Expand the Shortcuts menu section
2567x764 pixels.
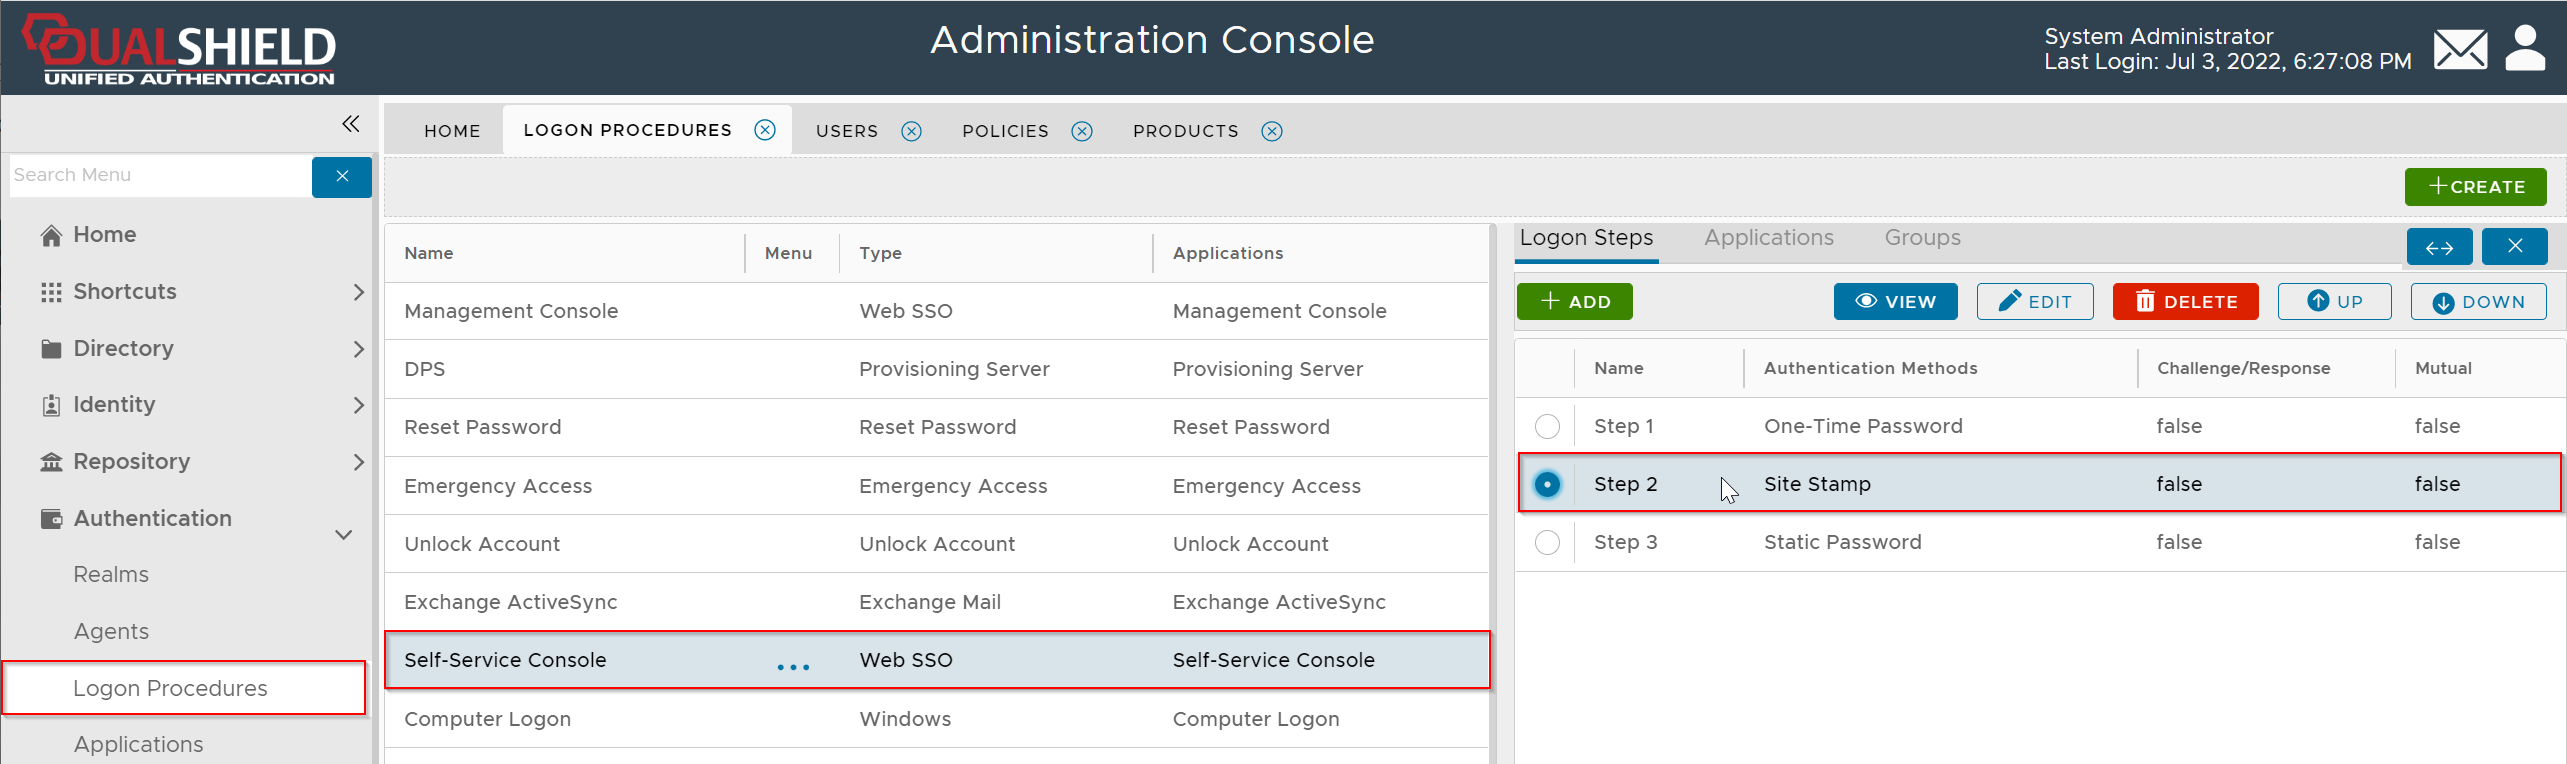[358, 292]
